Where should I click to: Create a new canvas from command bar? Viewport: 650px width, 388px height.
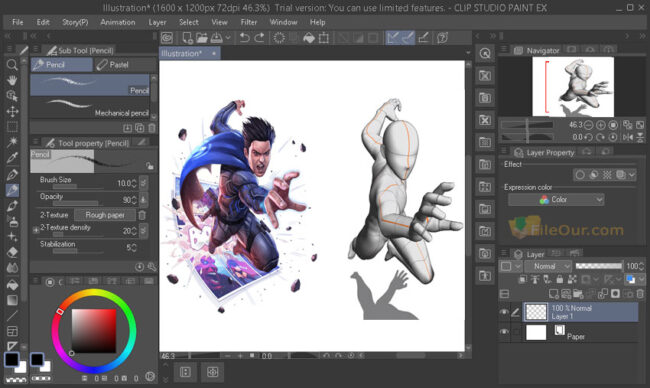click(x=187, y=38)
